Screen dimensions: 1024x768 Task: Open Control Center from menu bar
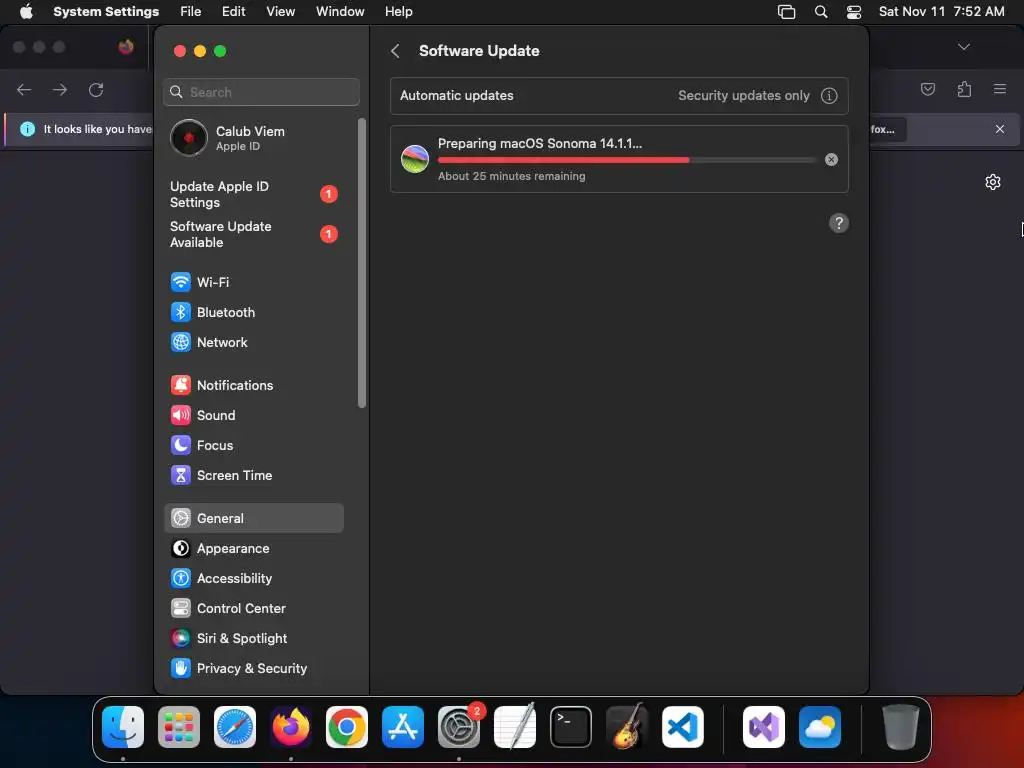pyautogui.click(x=854, y=12)
